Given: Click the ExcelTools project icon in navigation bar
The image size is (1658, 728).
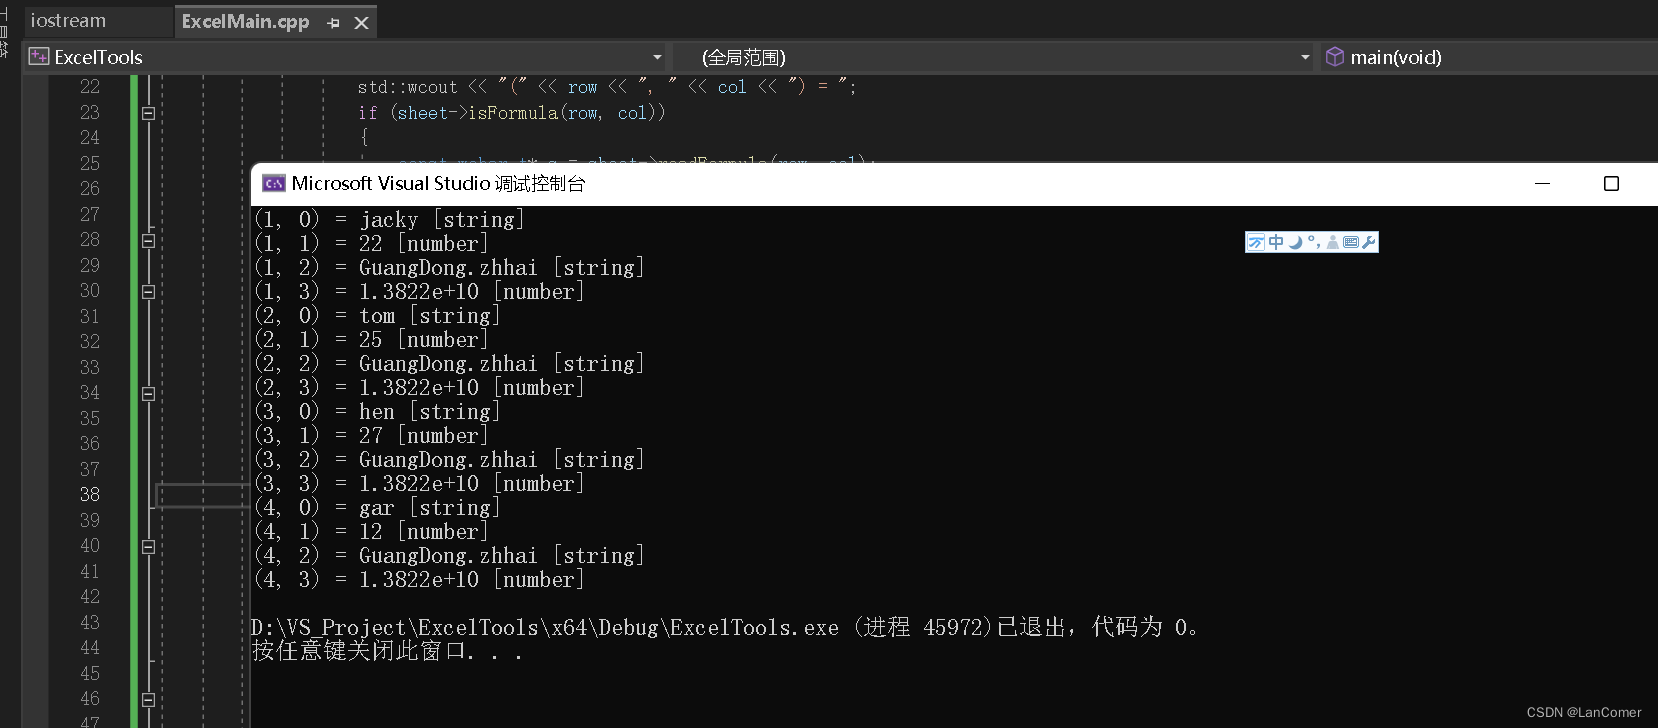Looking at the screenshot, I should click(37, 57).
